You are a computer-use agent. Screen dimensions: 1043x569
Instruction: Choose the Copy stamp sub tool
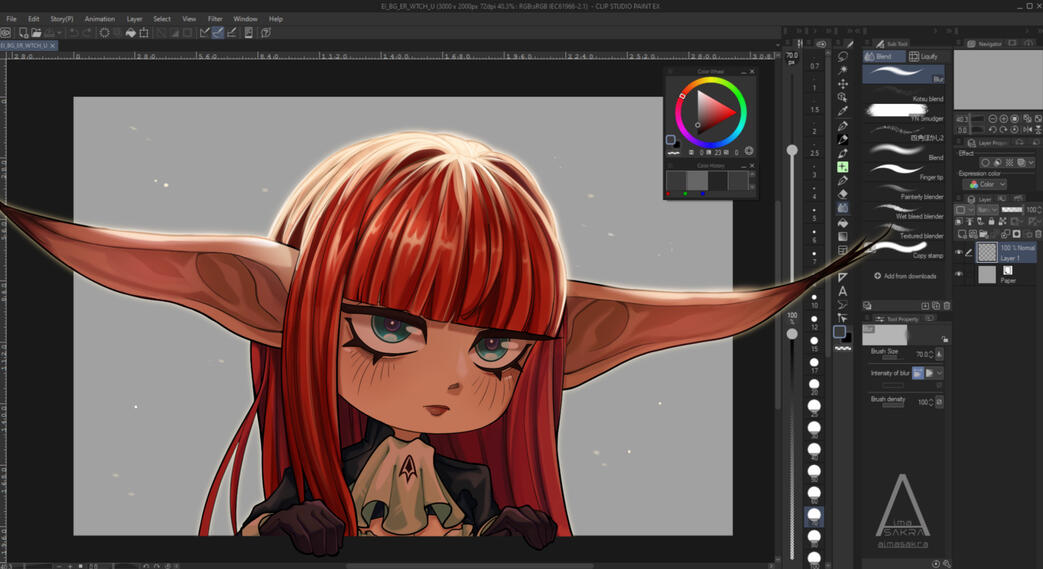coord(903,250)
